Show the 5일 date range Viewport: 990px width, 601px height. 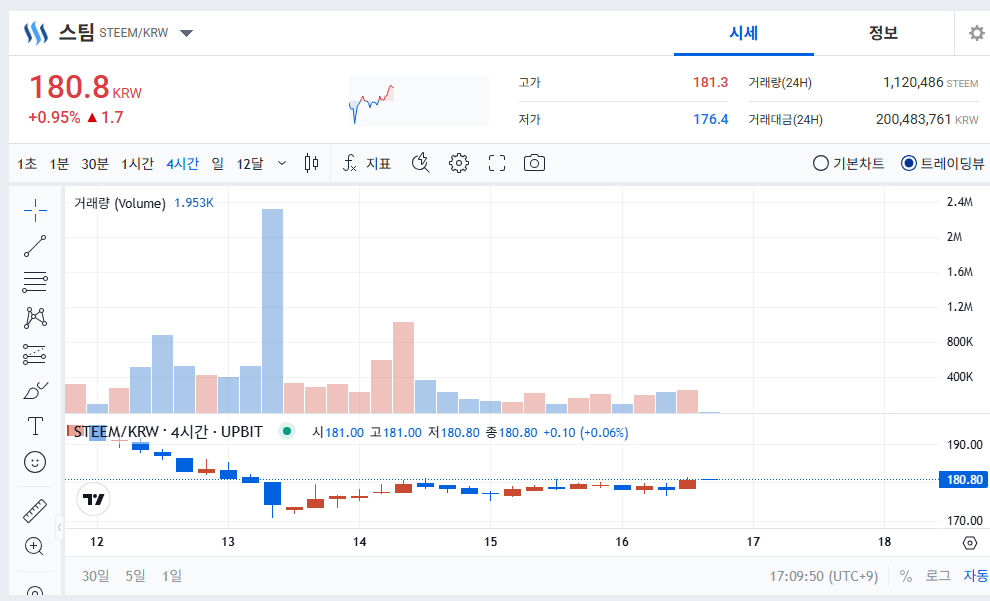(x=135, y=576)
